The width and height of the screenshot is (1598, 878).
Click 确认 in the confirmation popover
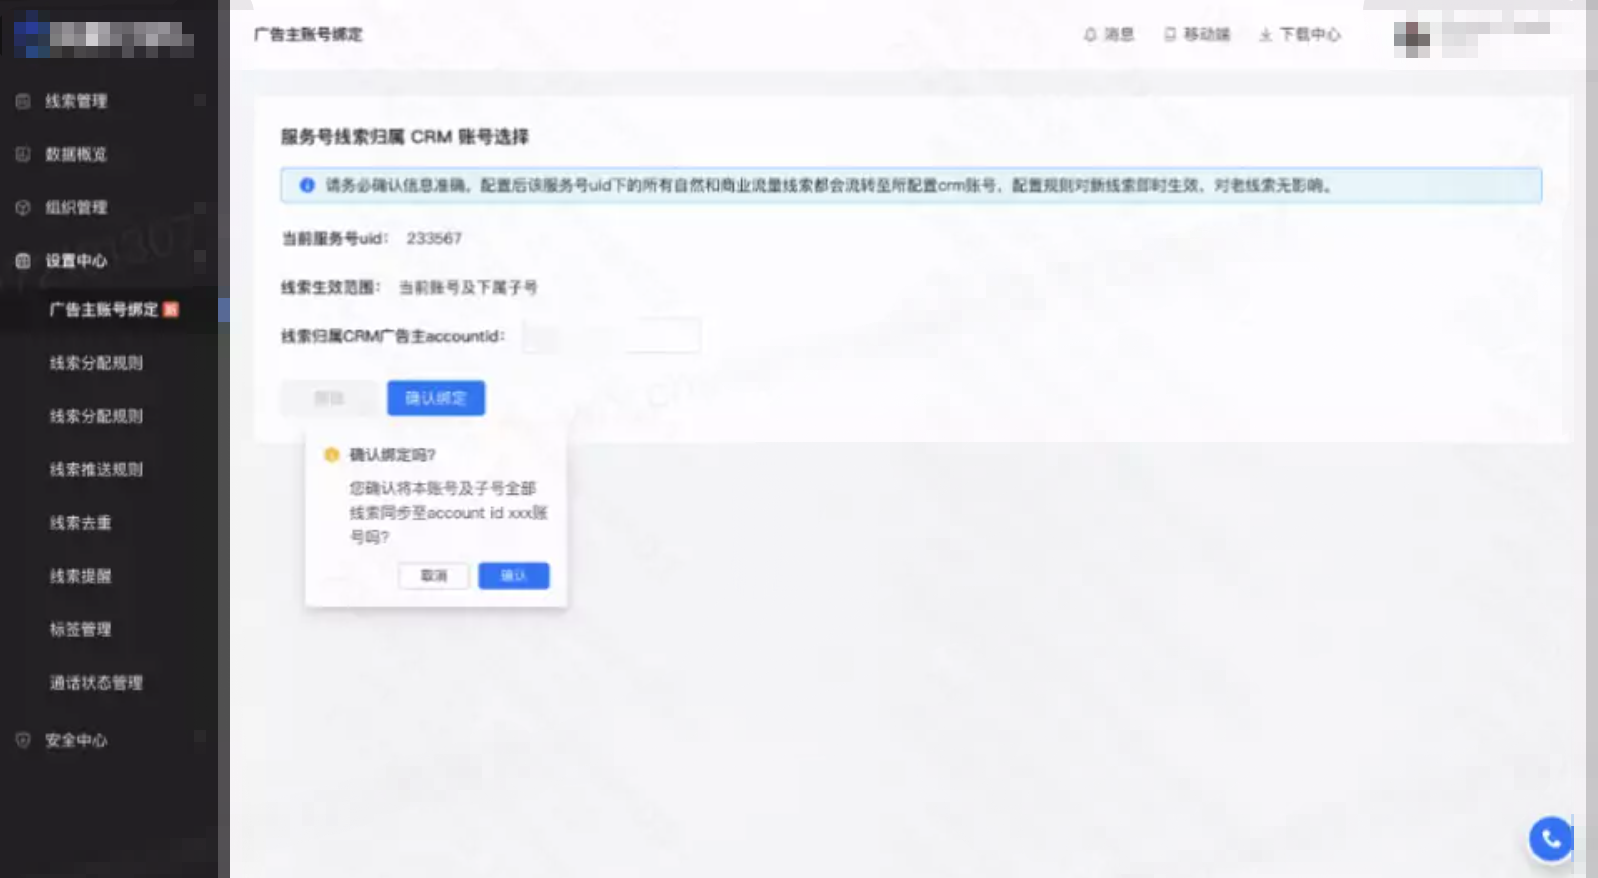[514, 576]
